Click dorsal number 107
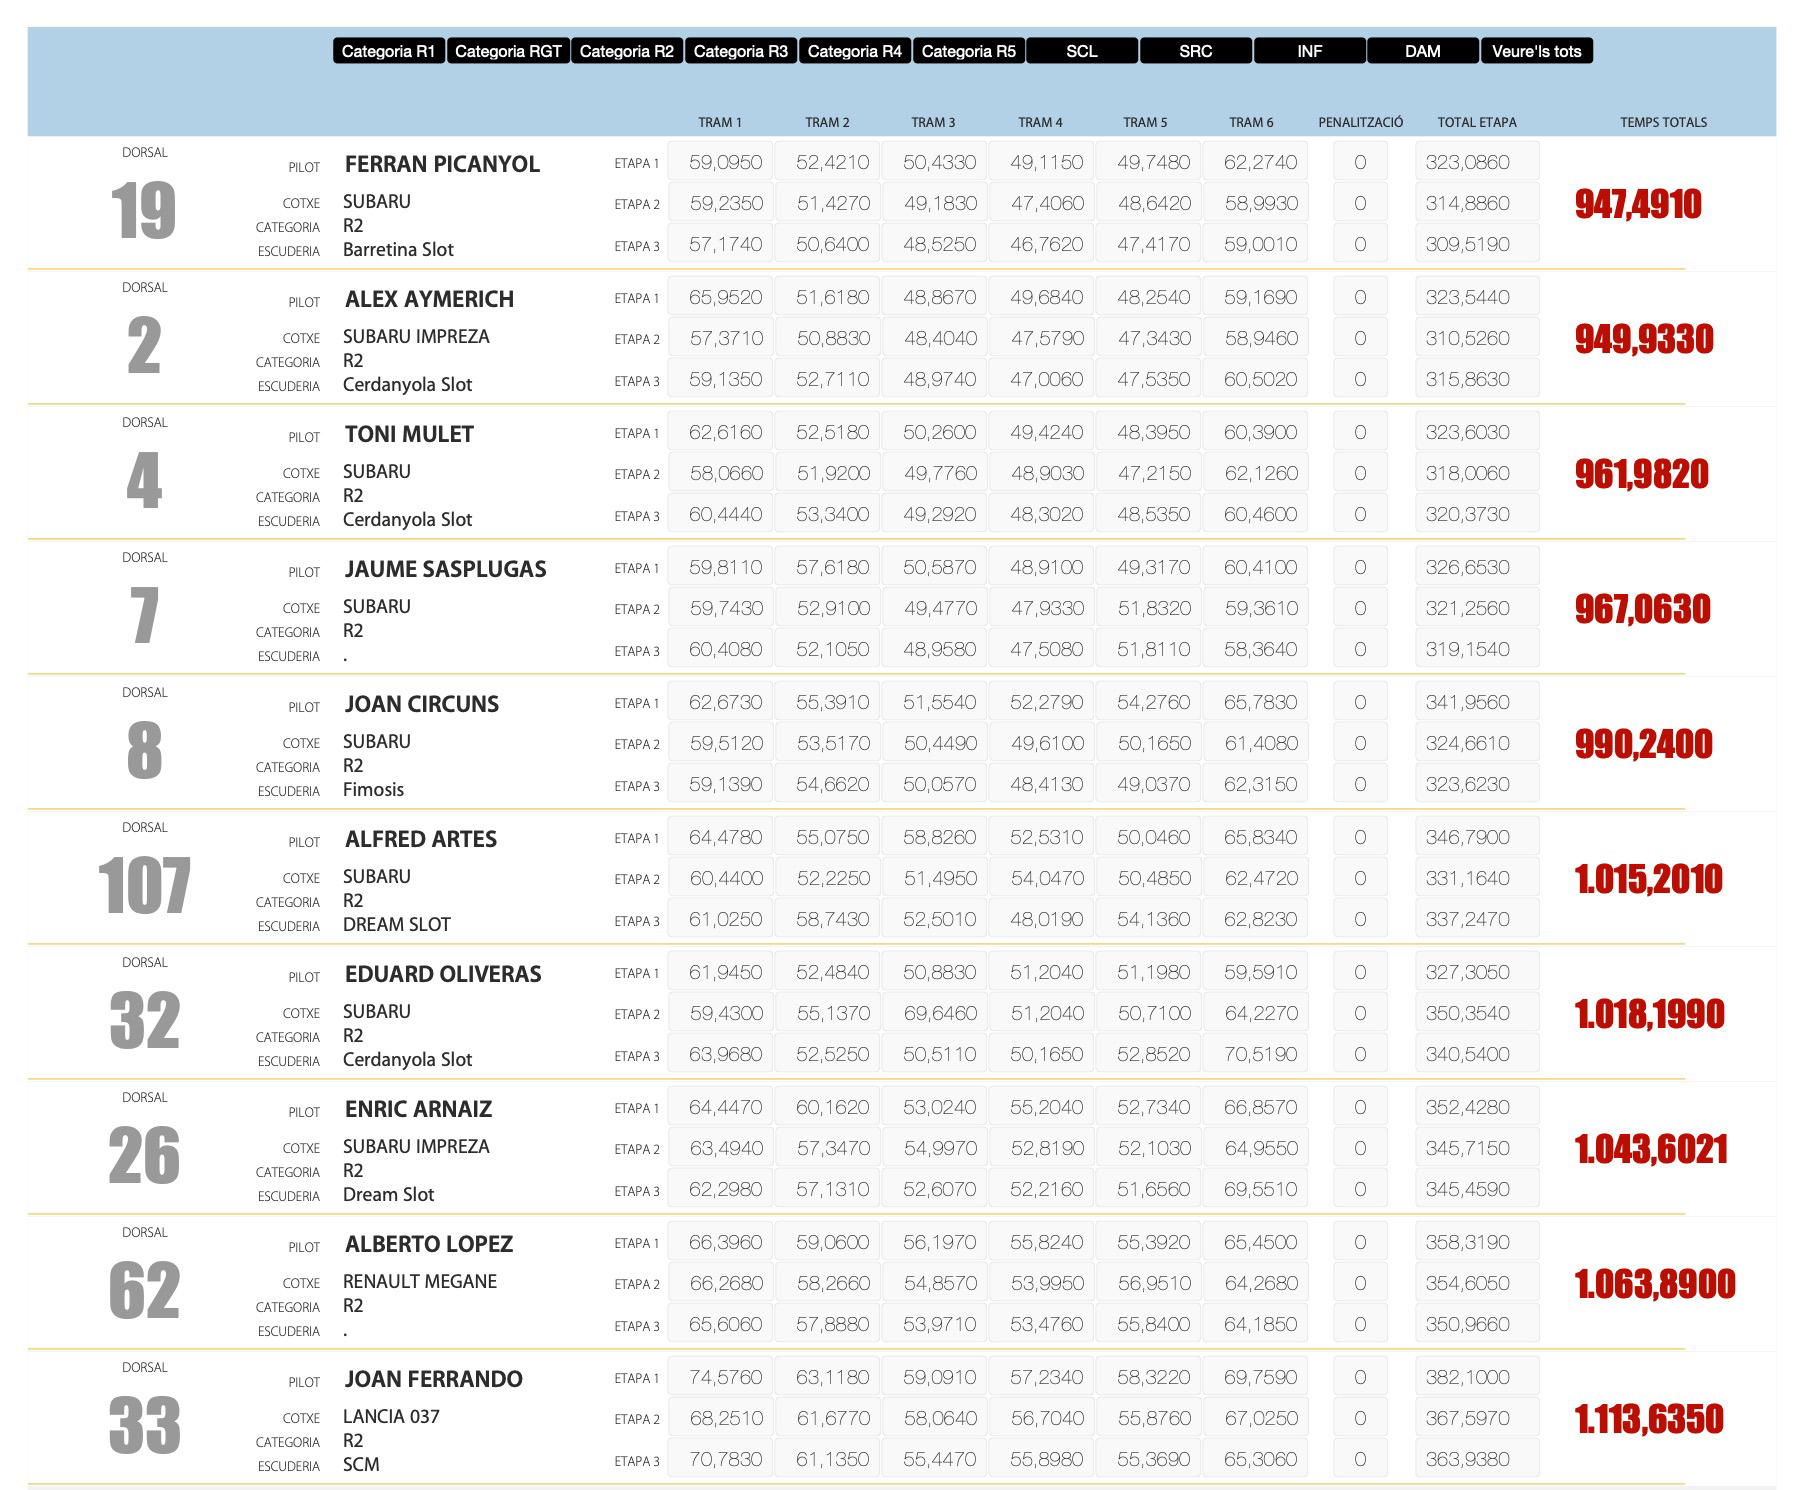 click(x=144, y=886)
